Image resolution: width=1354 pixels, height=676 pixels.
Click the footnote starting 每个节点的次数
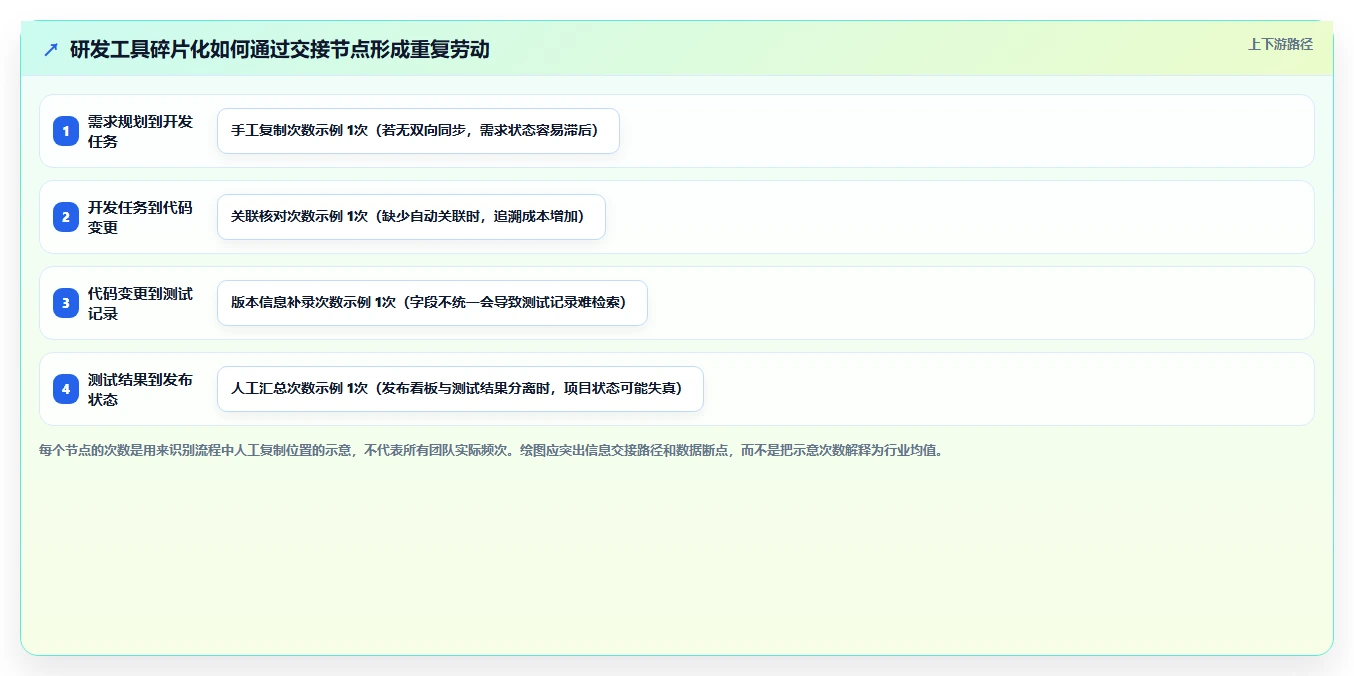tap(491, 450)
